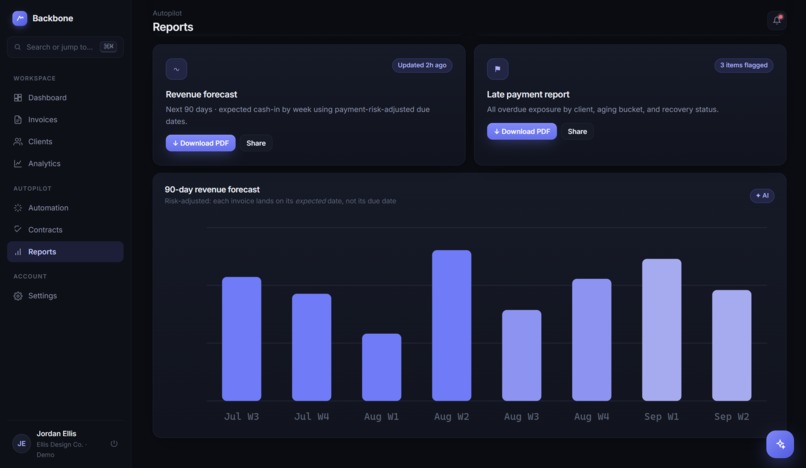This screenshot has height=468, width=806.
Task: Click the 90-day revenue forecast title
Action: [212, 189]
